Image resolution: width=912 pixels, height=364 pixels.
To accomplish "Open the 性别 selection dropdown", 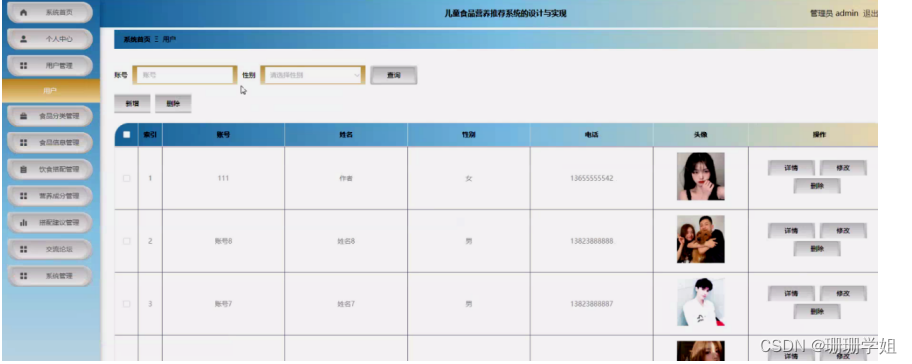I will tap(313, 75).
